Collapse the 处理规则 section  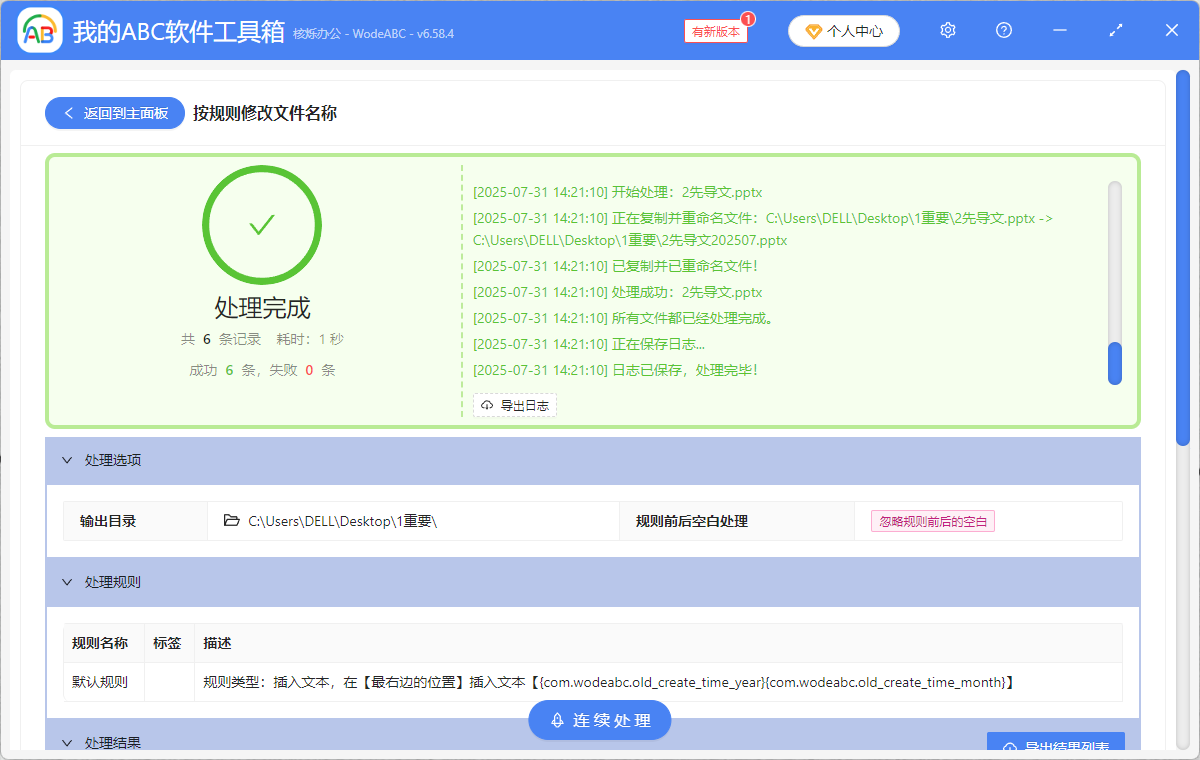[x=68, y=582]
